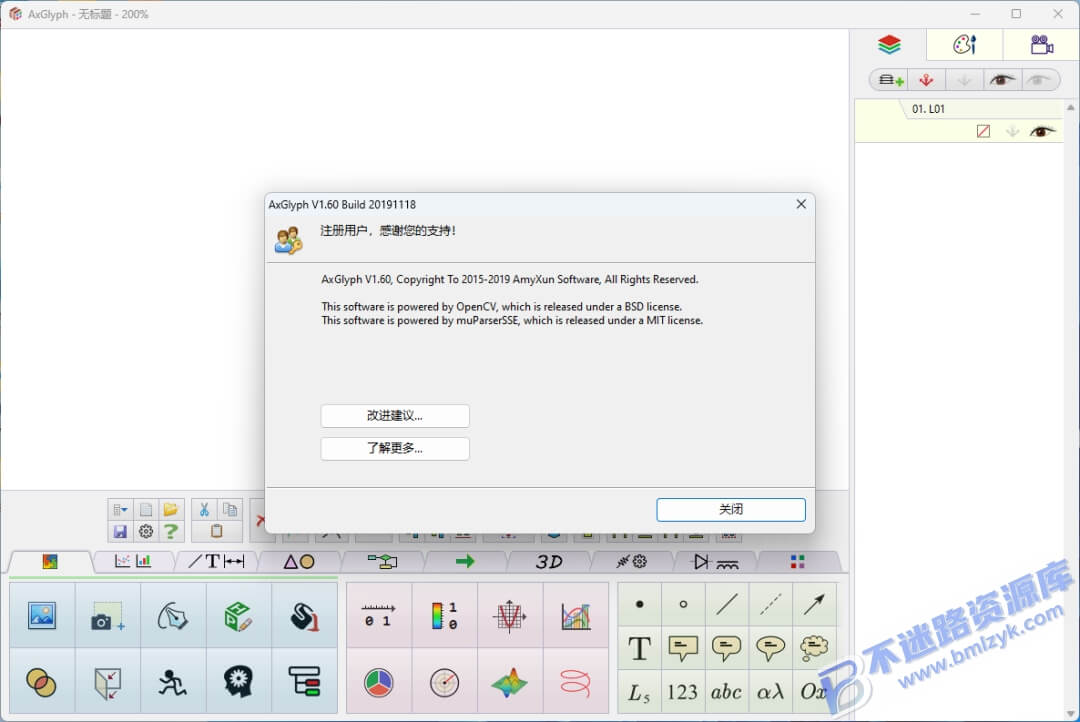Open settings with the gear icon
This screenshot has width=1080, height=722.
pos(145,531)
